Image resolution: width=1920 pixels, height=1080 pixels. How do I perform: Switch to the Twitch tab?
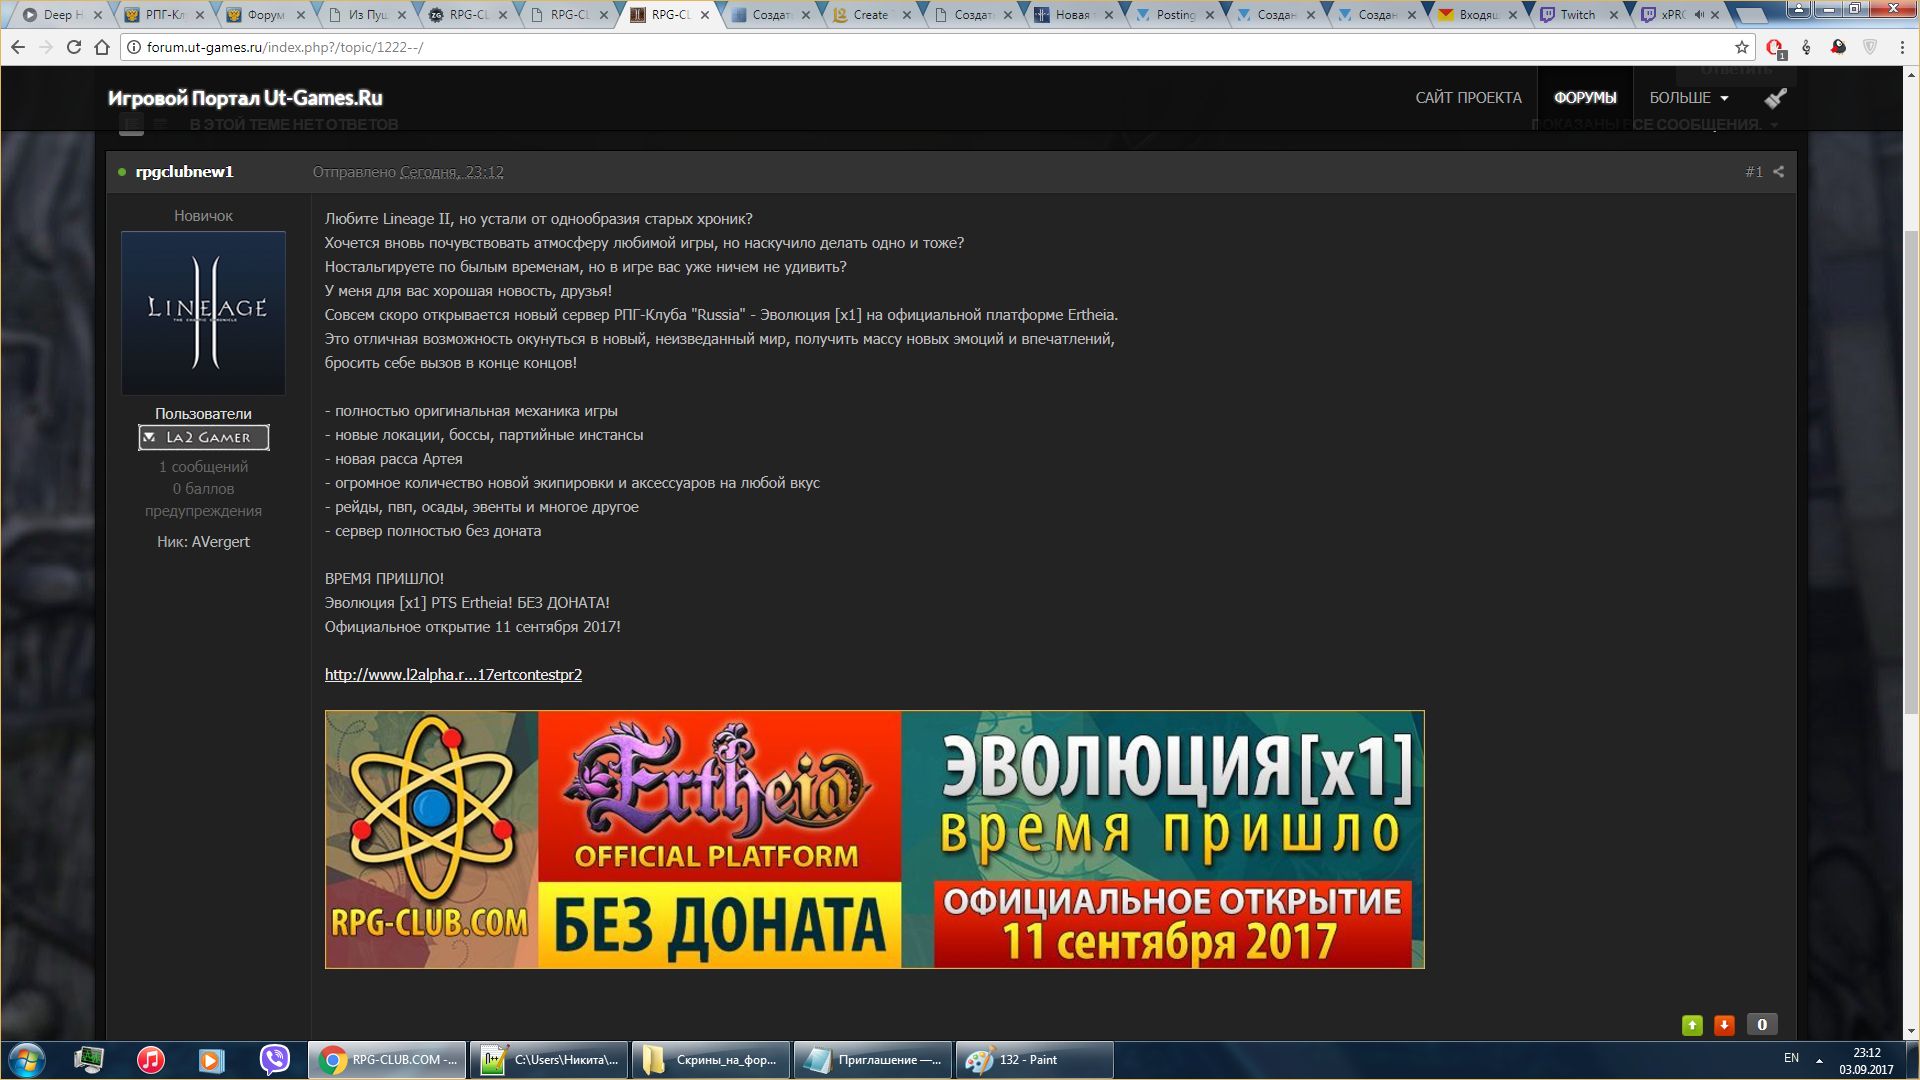pos(1578,15)
